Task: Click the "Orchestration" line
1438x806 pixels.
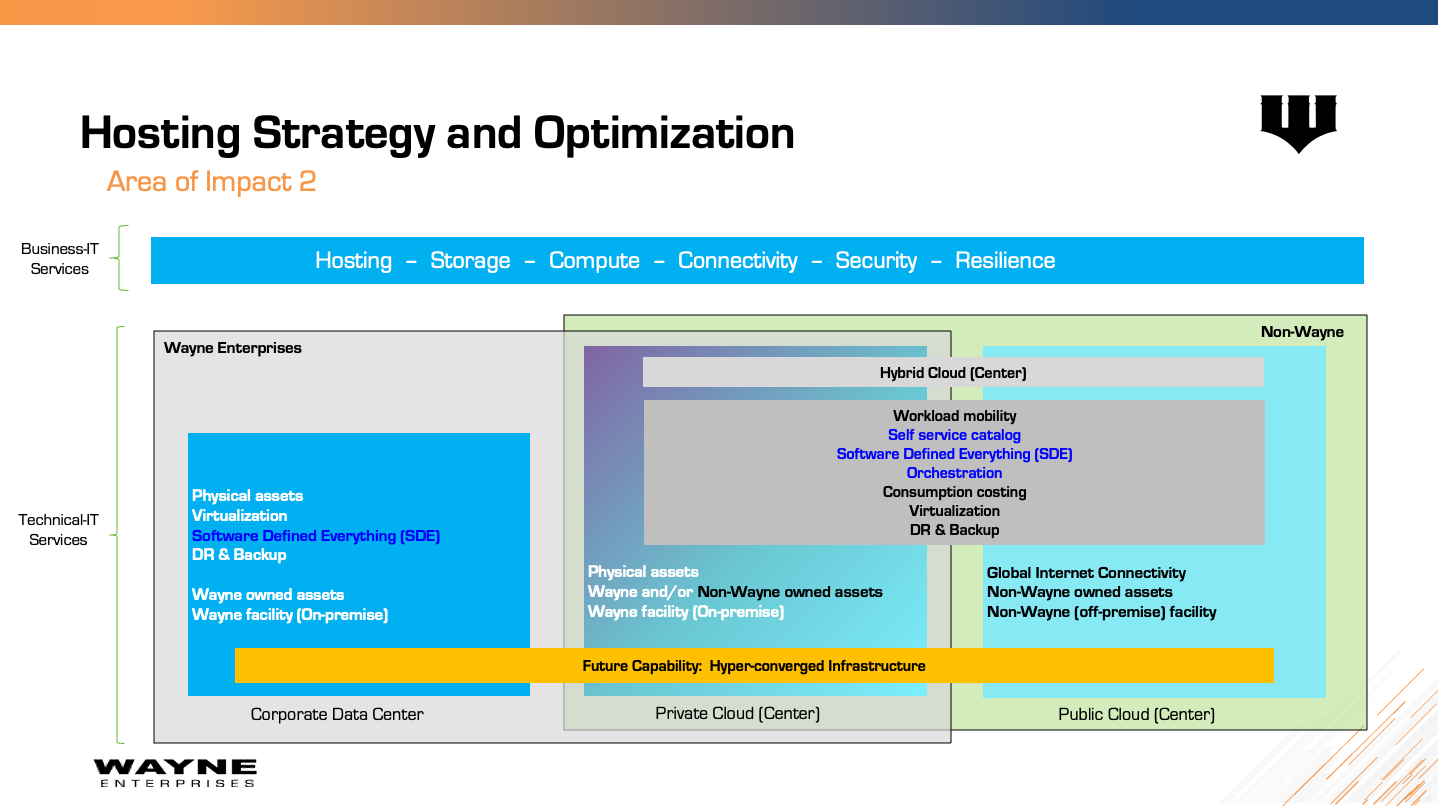Action: click(x=954, y=473)
